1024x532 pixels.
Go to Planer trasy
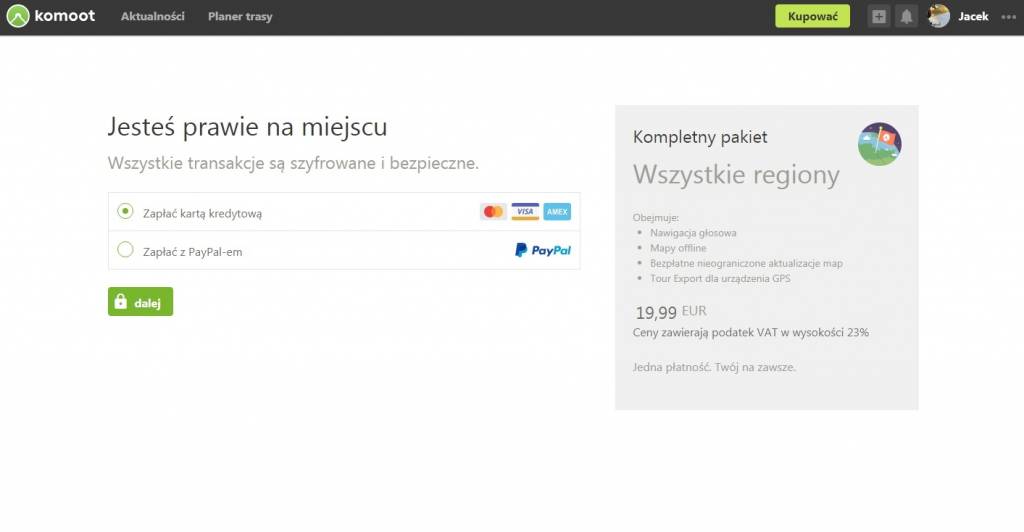pos(240,17)
